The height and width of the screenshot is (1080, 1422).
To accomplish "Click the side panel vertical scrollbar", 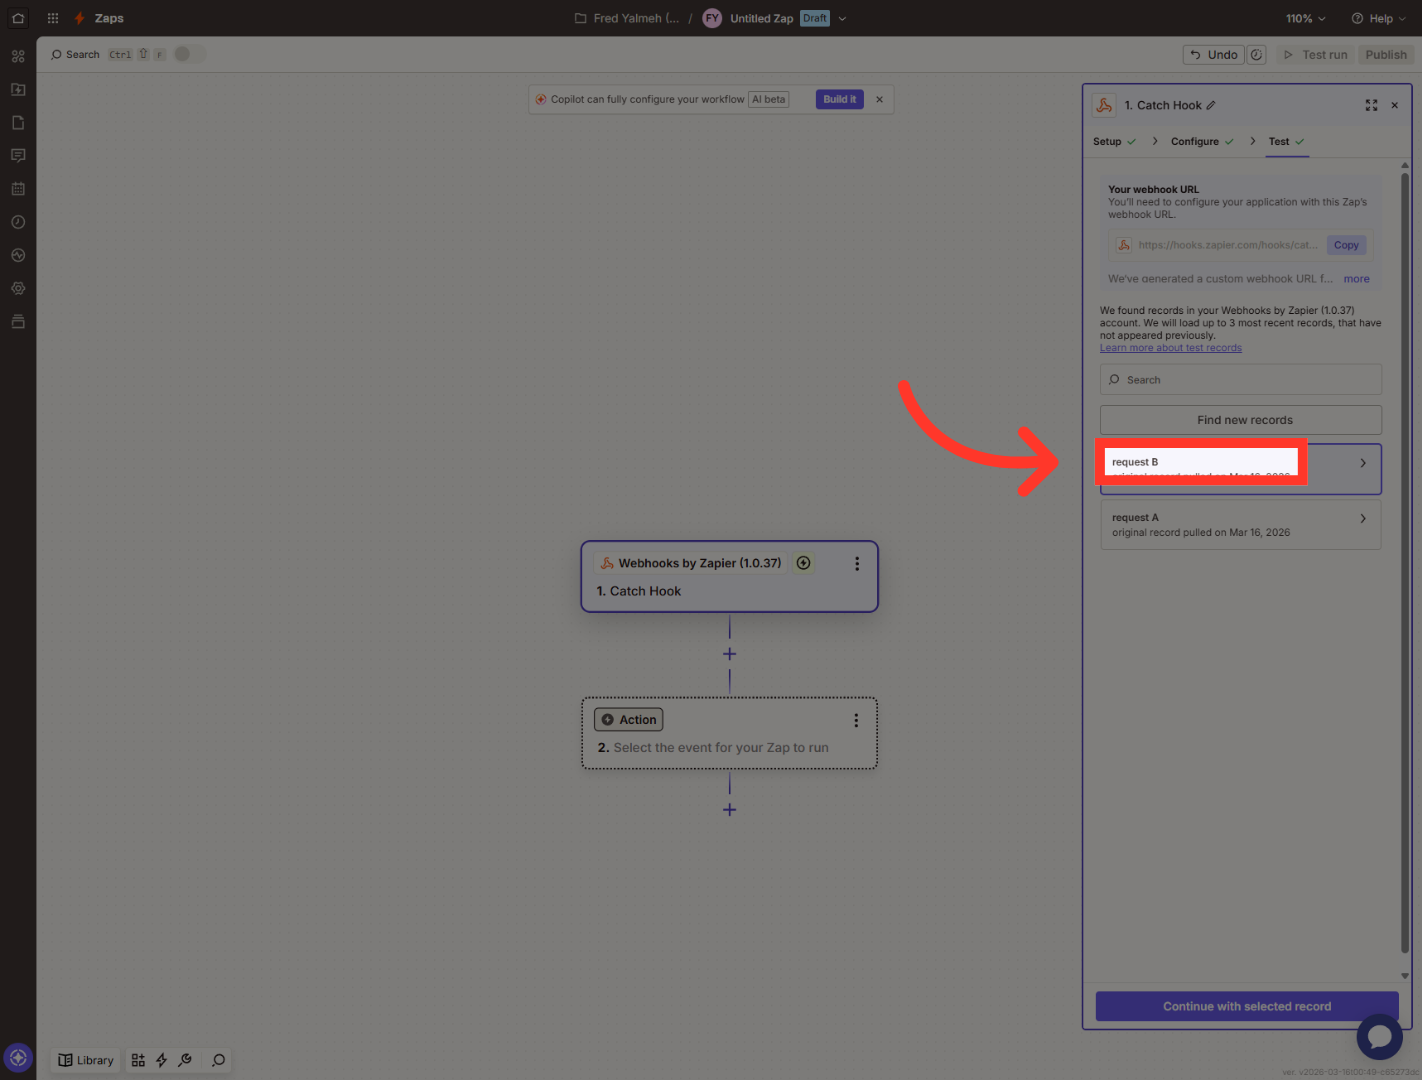I will tap(1404, 562).
